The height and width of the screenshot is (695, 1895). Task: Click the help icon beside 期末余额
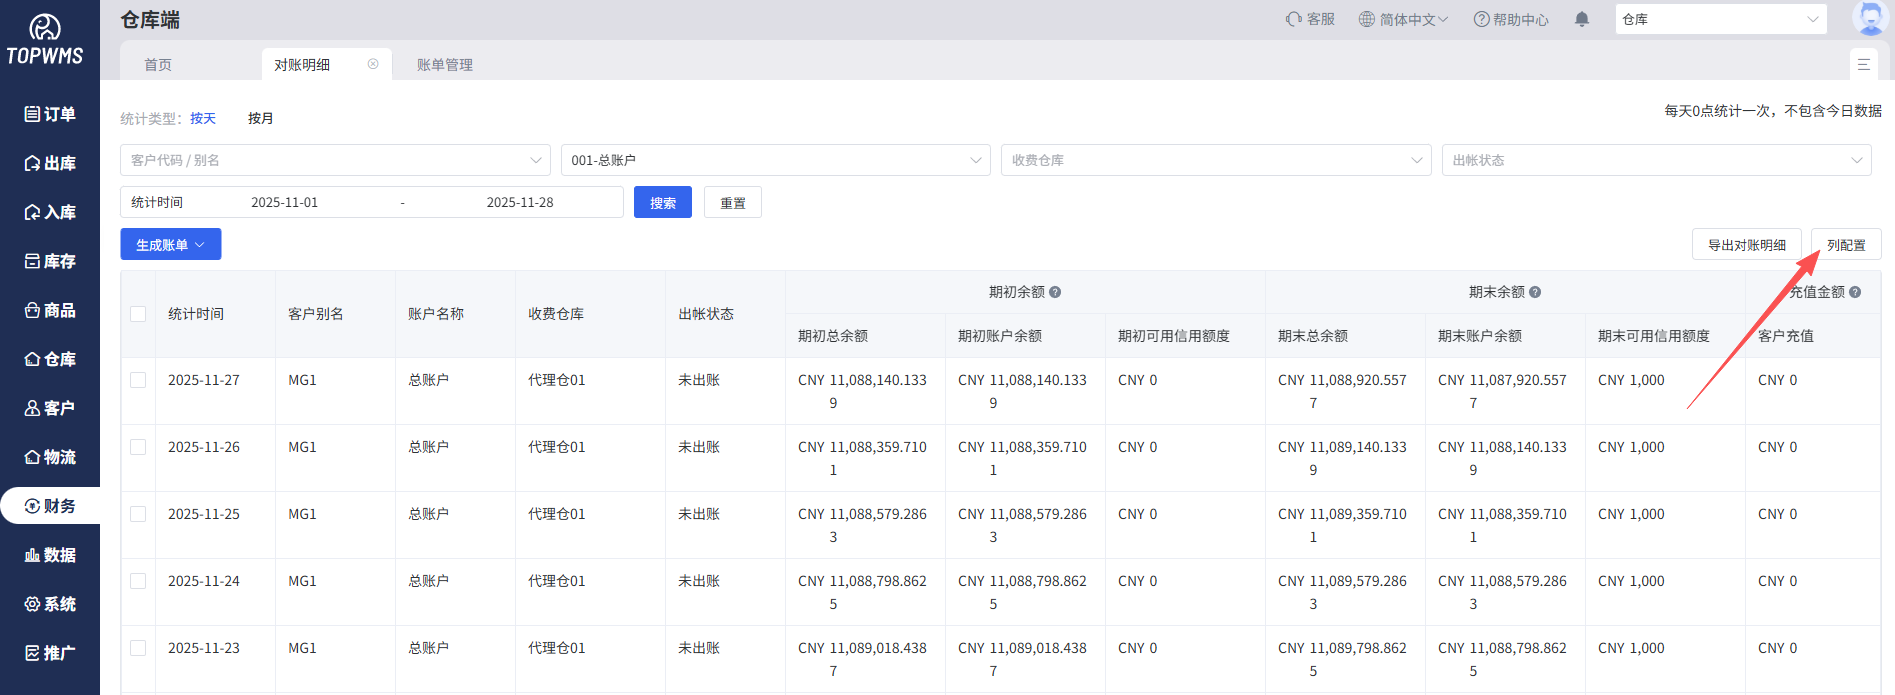[1535, 292]
